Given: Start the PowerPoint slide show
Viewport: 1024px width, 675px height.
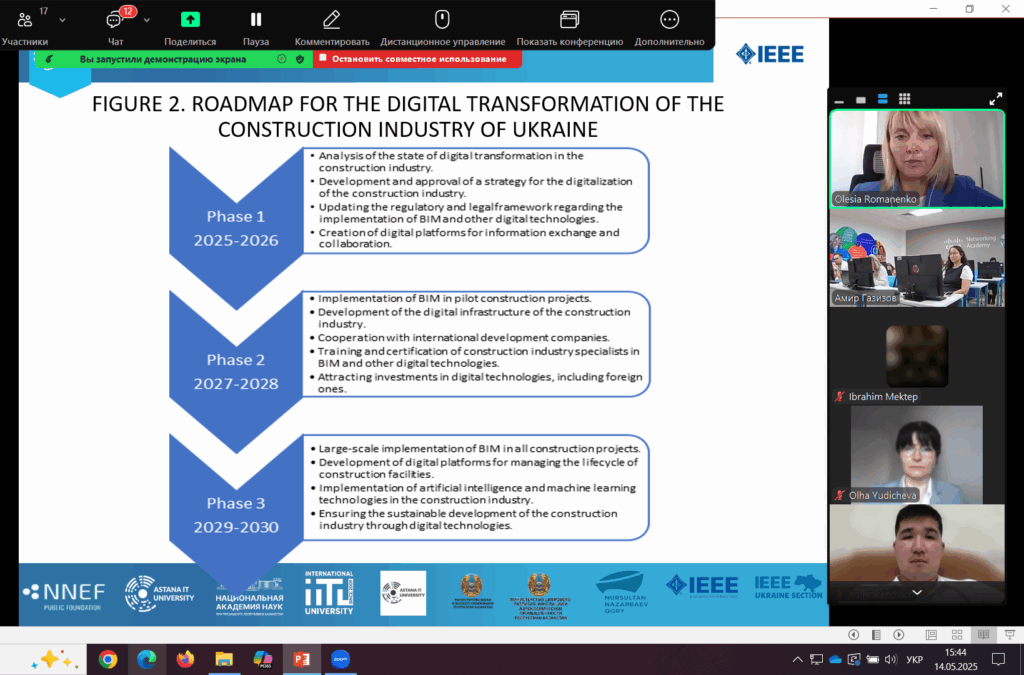Looking at the screenshot, I should (x=1010, y=635).
